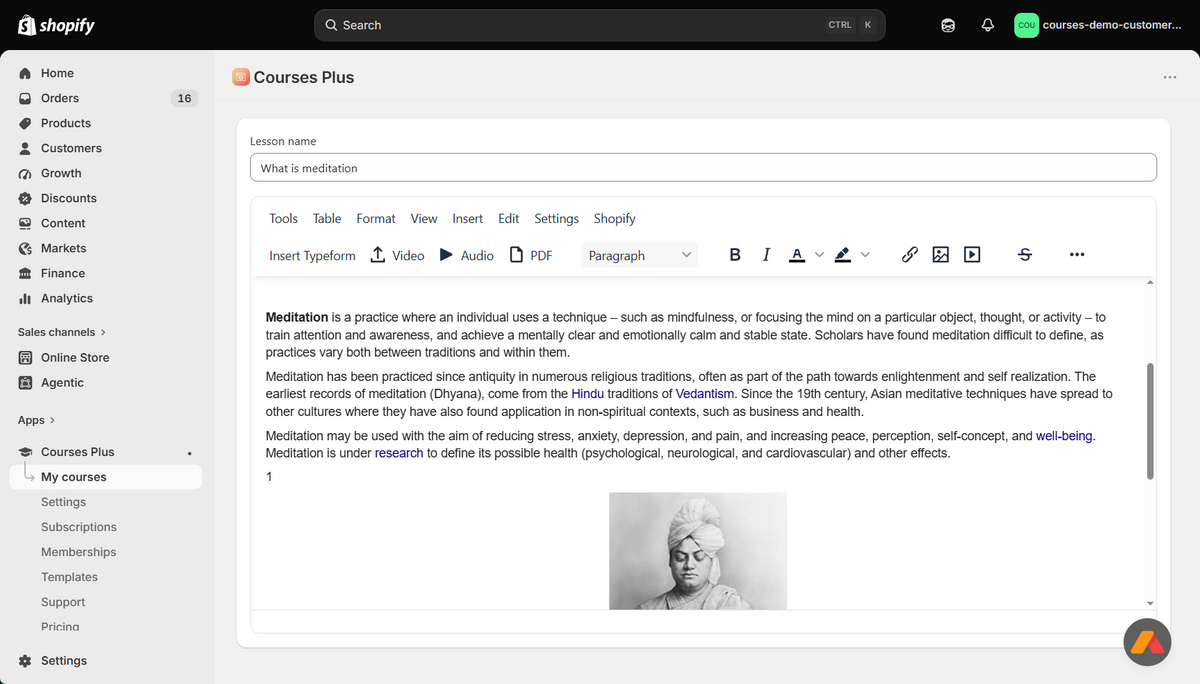This screenshot has height=684, width=1200.
Task: Open the text color picker arrow
Action: pos(819,255)
